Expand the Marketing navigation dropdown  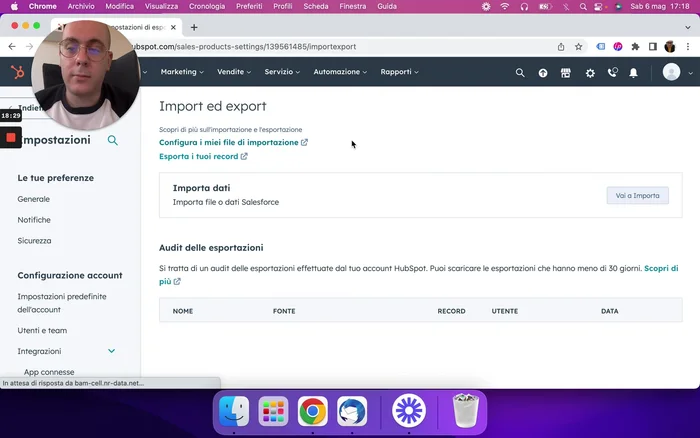[182, 72]
